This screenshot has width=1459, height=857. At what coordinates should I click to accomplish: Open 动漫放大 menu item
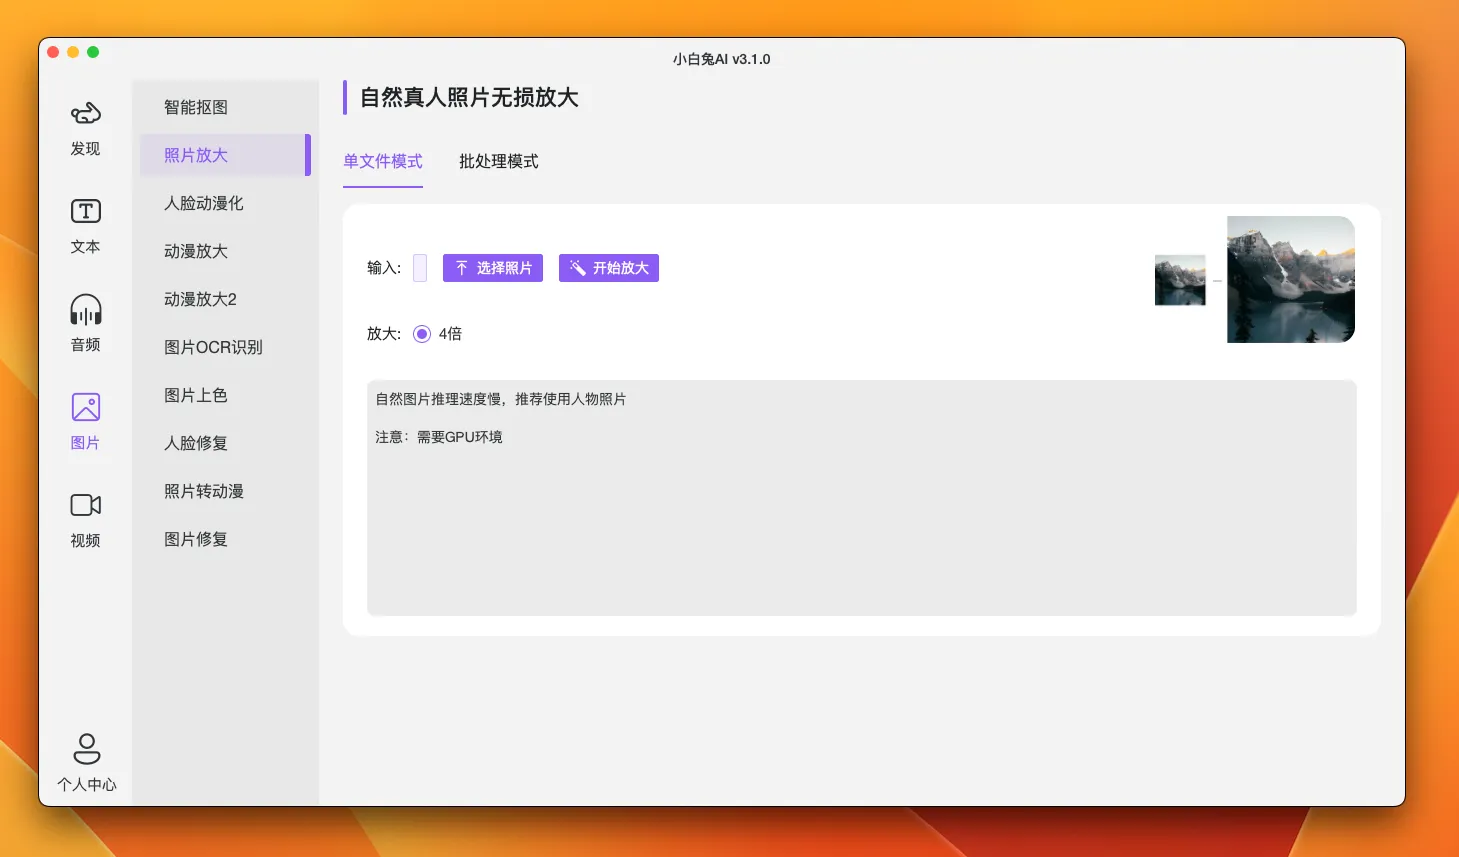coord(225,251)
